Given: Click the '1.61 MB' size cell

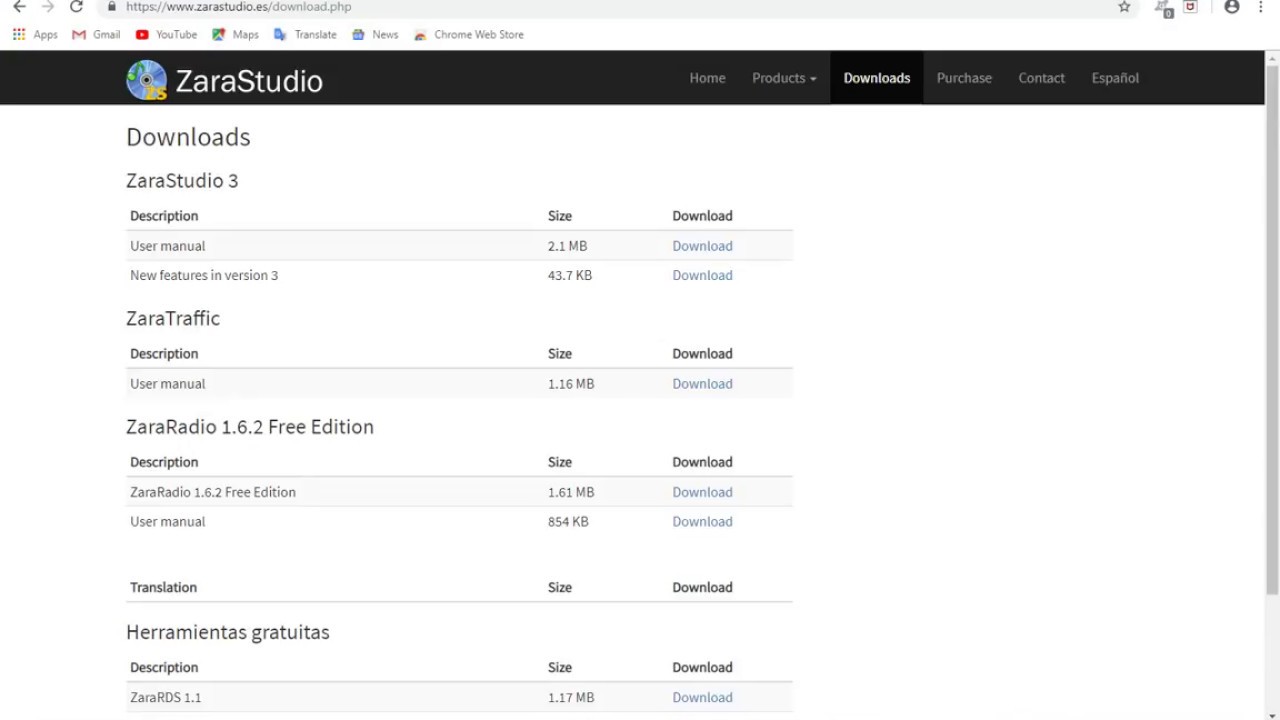Looking at the screenshot, I should pyautogui.click(x=571, y=492).
